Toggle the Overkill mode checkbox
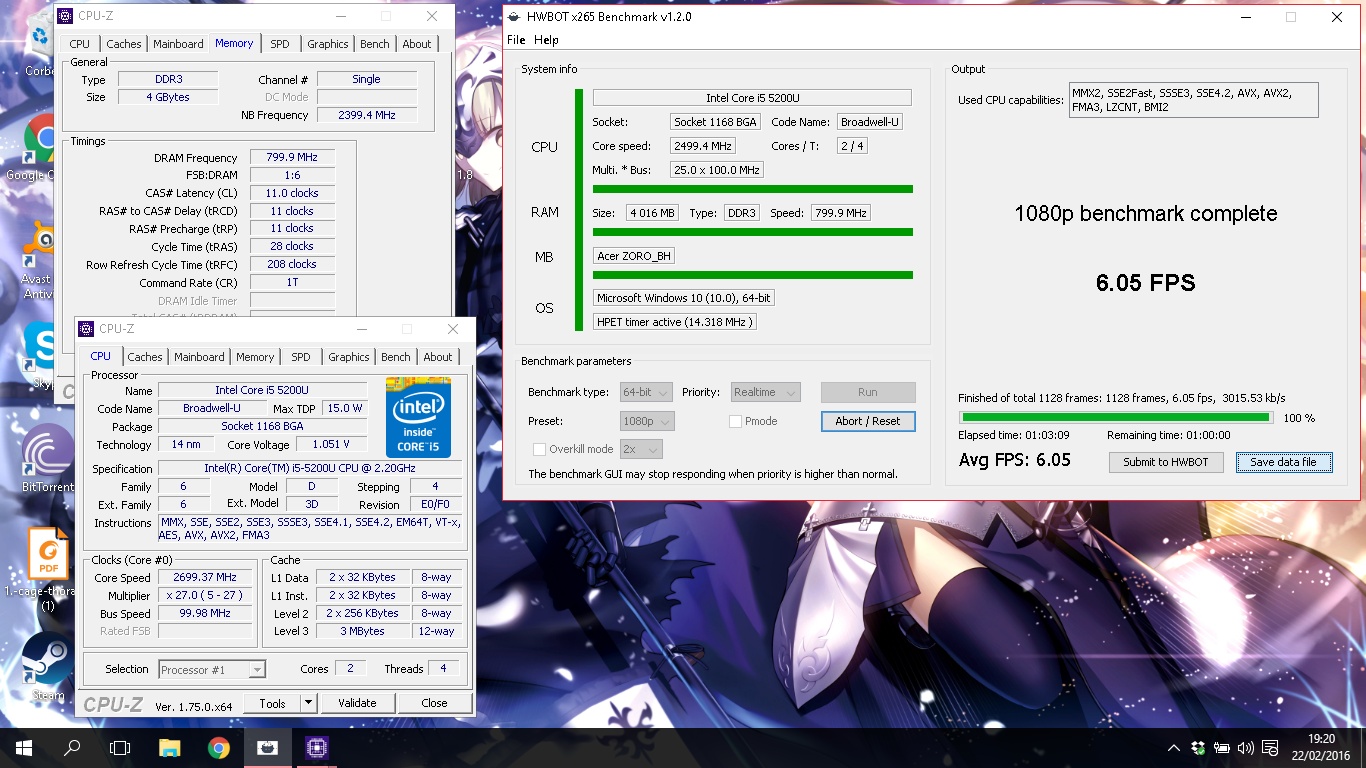The image size is (1366, 768). [540, 449]
